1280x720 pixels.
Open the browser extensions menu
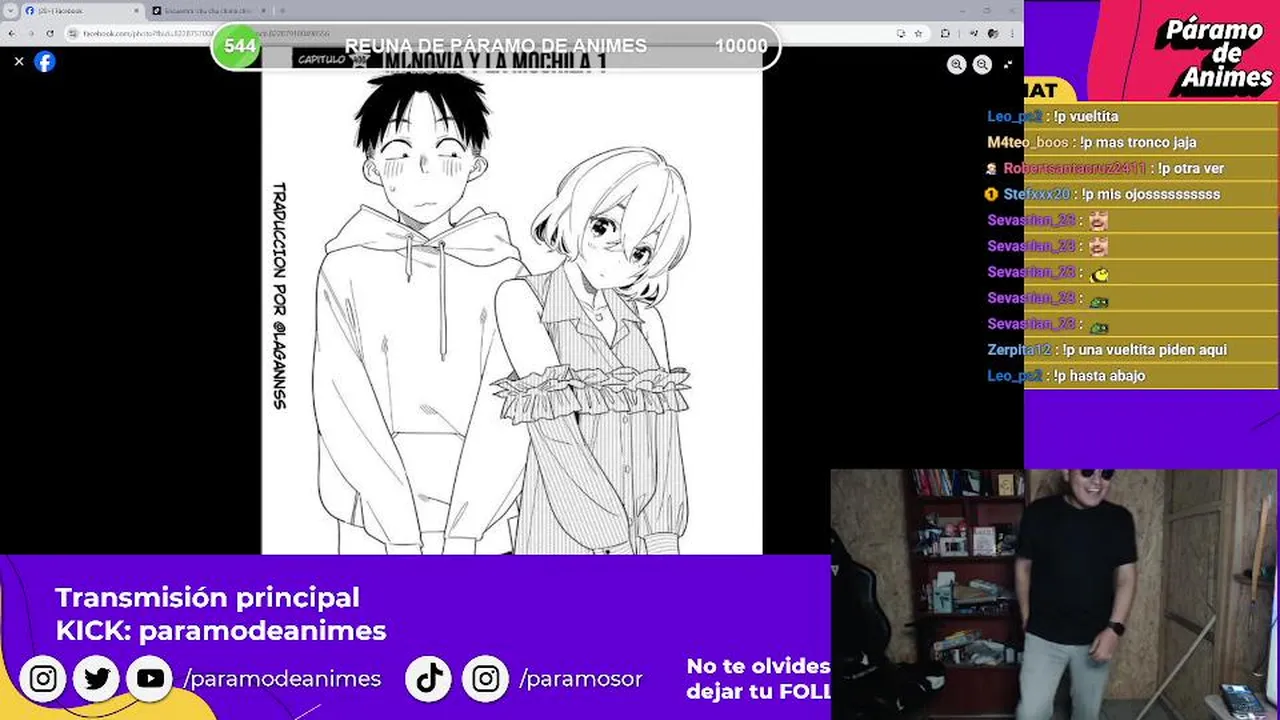coord(945,33)
